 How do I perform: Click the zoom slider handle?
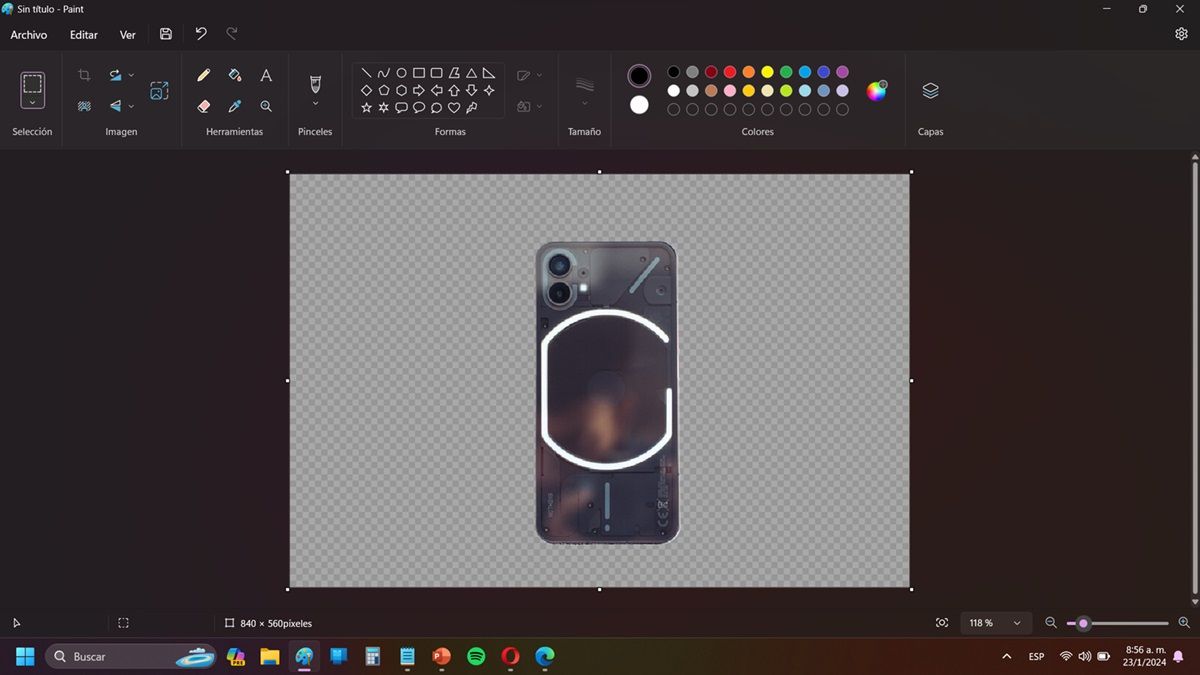[x=1083, y=623]
